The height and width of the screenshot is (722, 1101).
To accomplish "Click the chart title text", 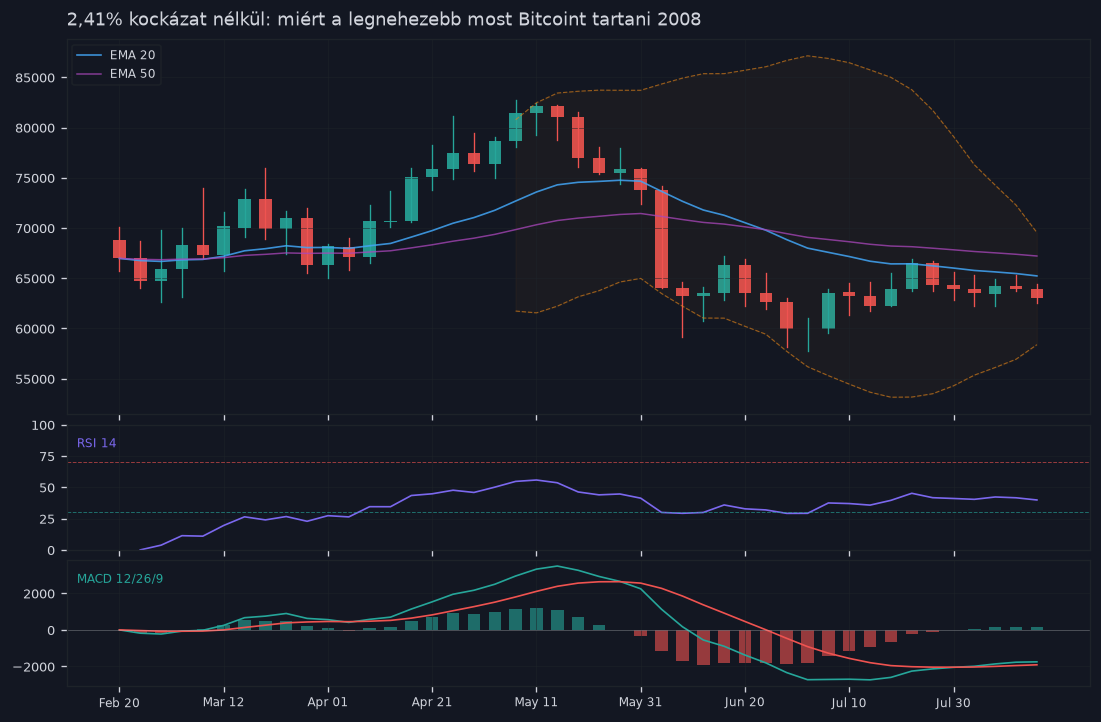I will pyautogui.click(x=383, y=20).
